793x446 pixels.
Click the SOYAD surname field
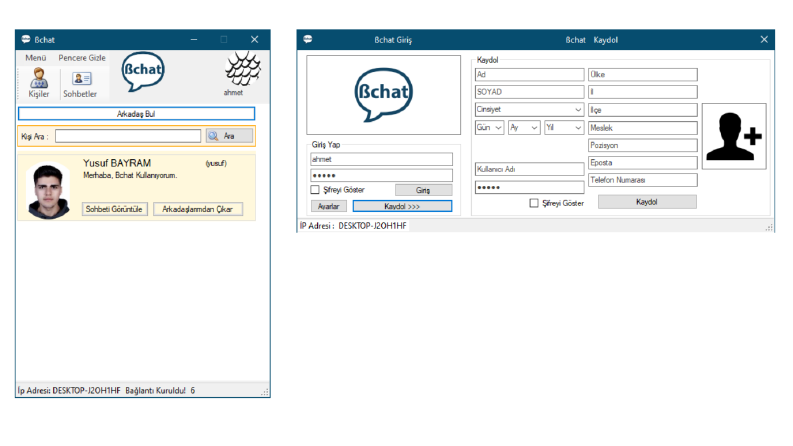(530, 92)
